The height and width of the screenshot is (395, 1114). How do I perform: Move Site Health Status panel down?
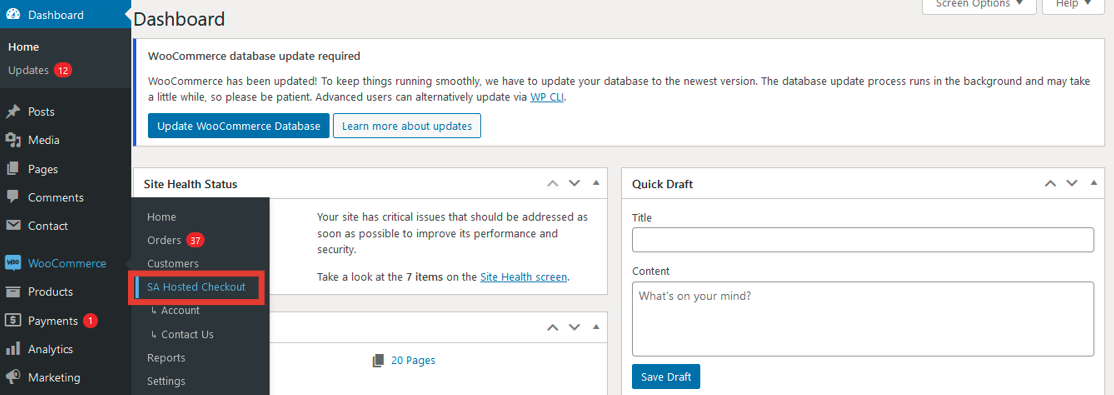click(x=575, y=183)
